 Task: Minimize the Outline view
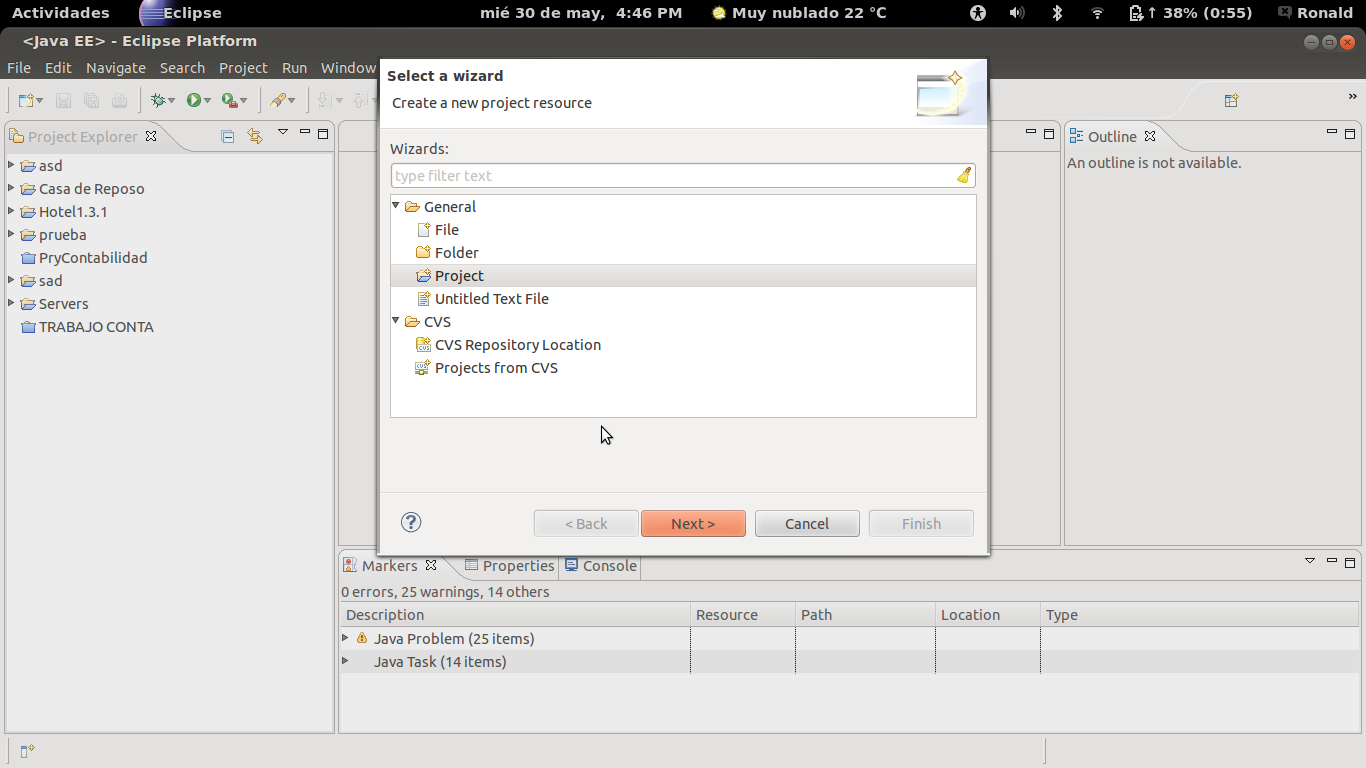click(1332, 132)
